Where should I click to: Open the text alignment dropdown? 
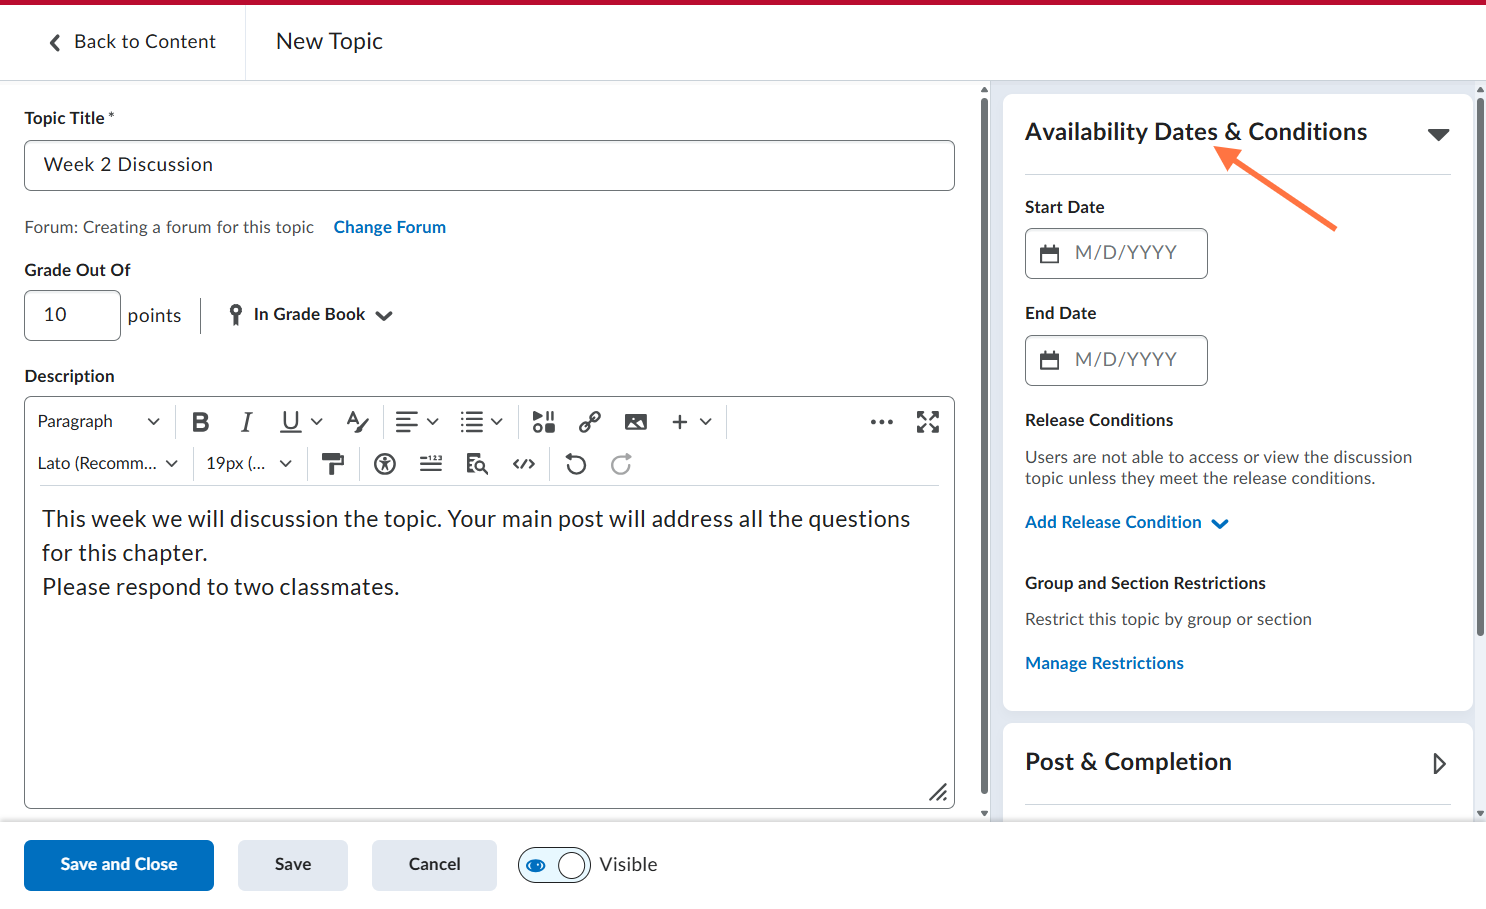click(x=417, y=422)
